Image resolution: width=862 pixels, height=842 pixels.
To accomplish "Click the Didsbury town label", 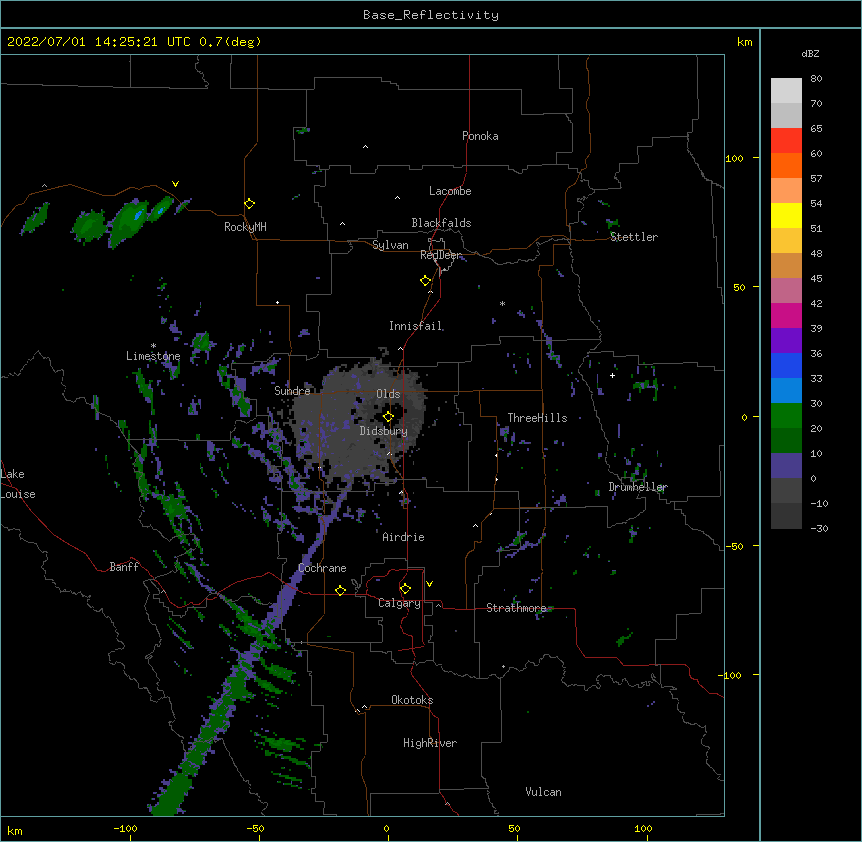I will click(x=384, y=431).
